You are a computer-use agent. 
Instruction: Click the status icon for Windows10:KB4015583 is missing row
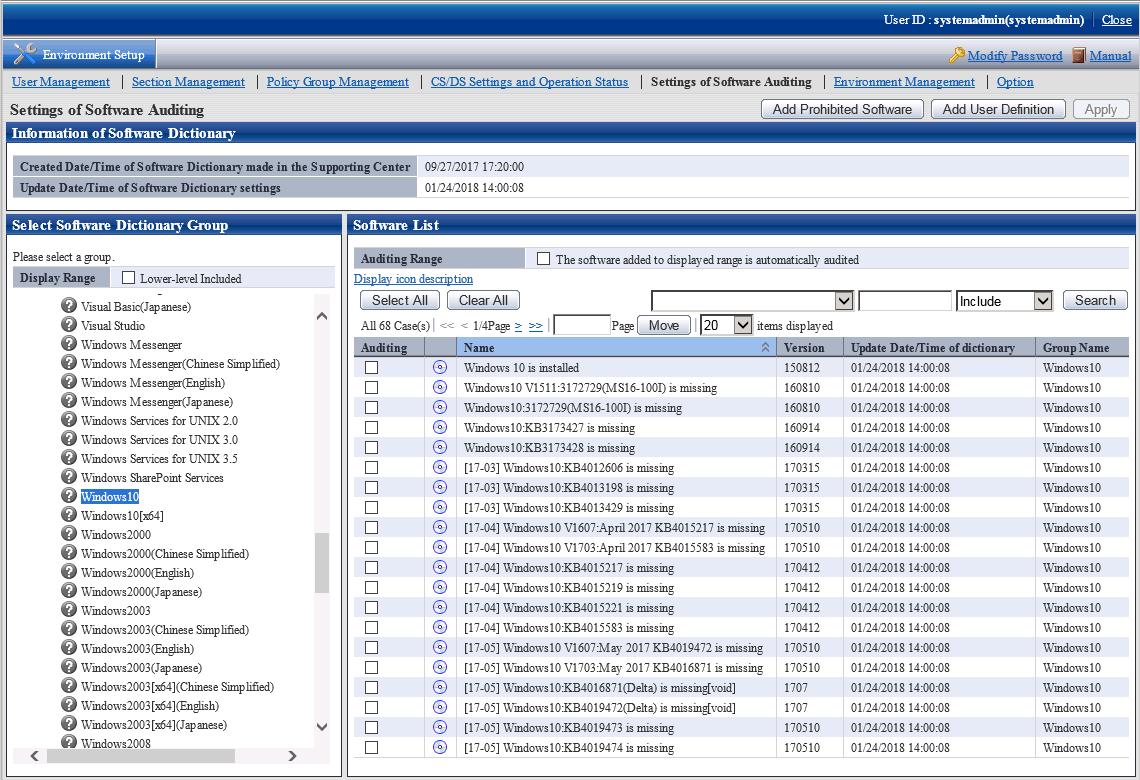440,627
